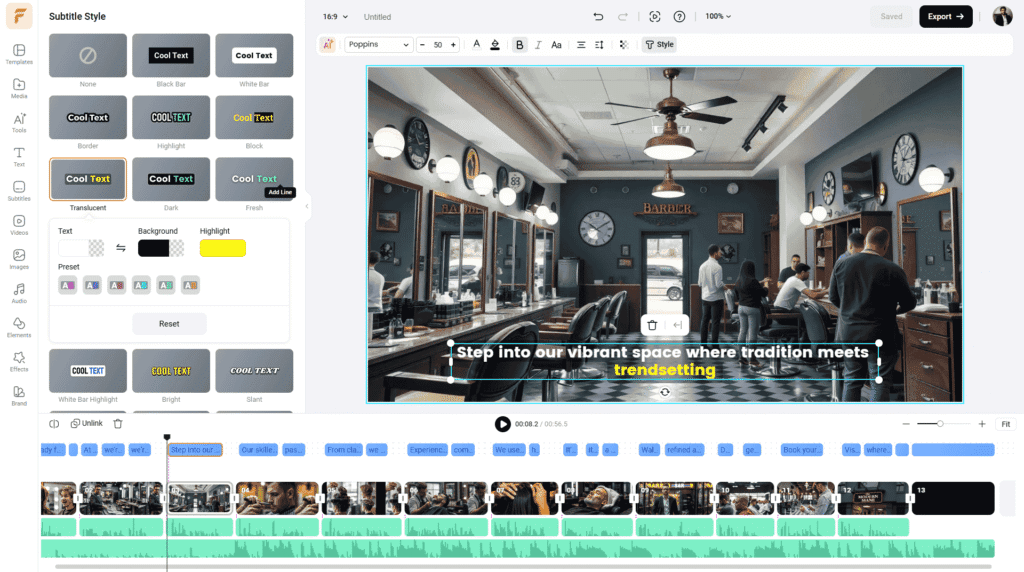Select the White Bar subtitle style

[254, 56]
